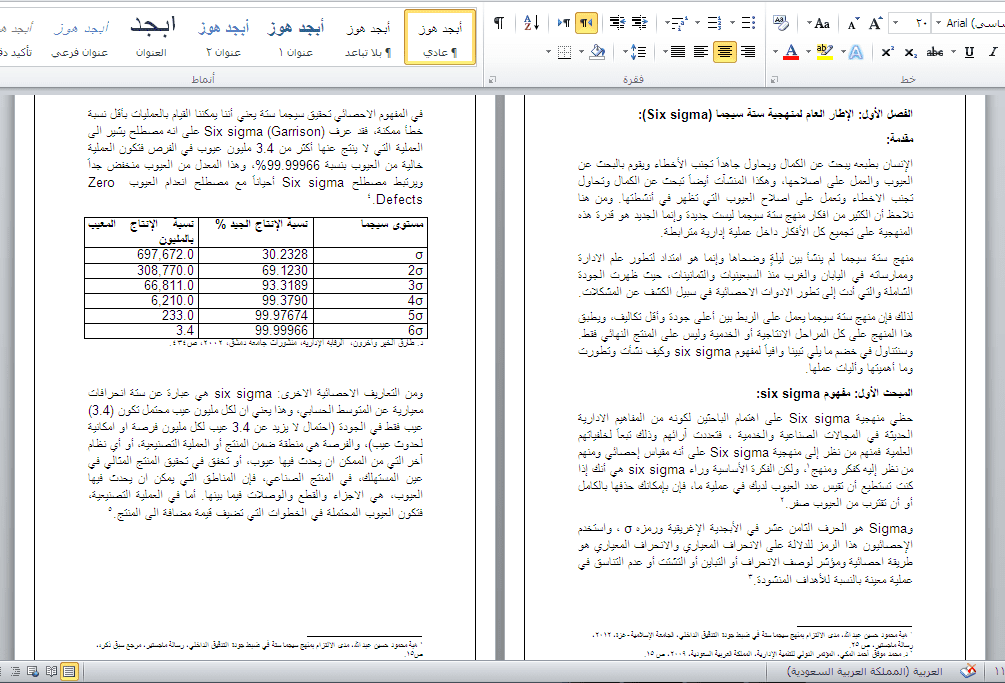Select the عنوان ١ heading style

pyautogui.click(x=295, y=38)
